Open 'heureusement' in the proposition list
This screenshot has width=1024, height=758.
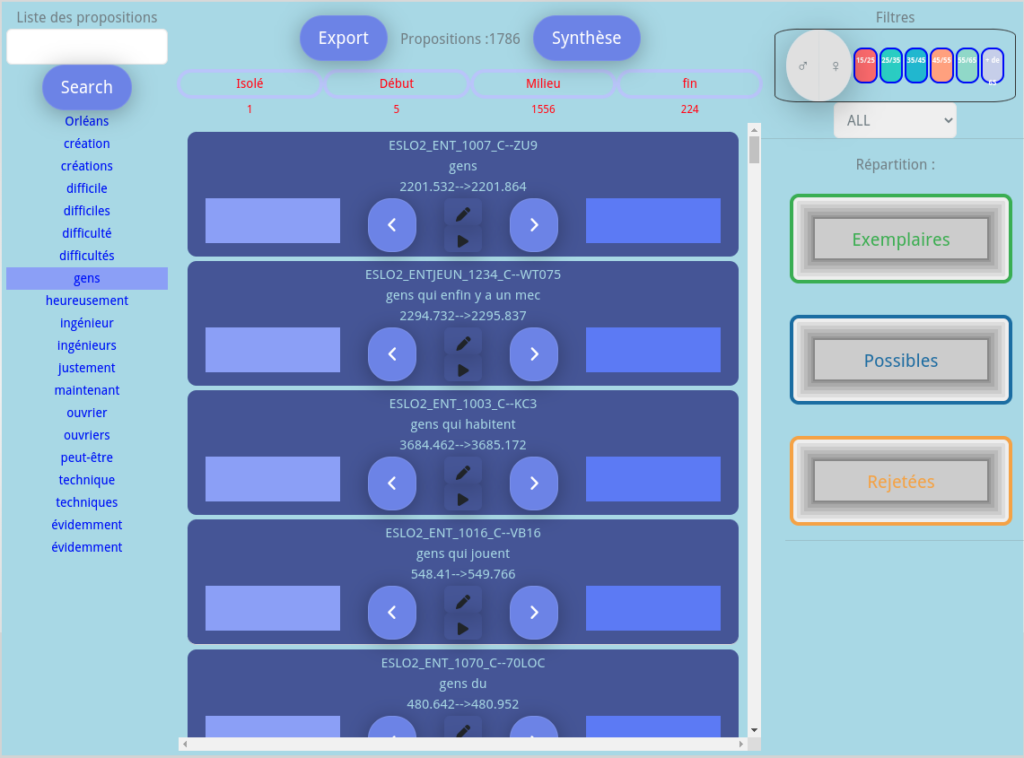[x=87, y=300]
